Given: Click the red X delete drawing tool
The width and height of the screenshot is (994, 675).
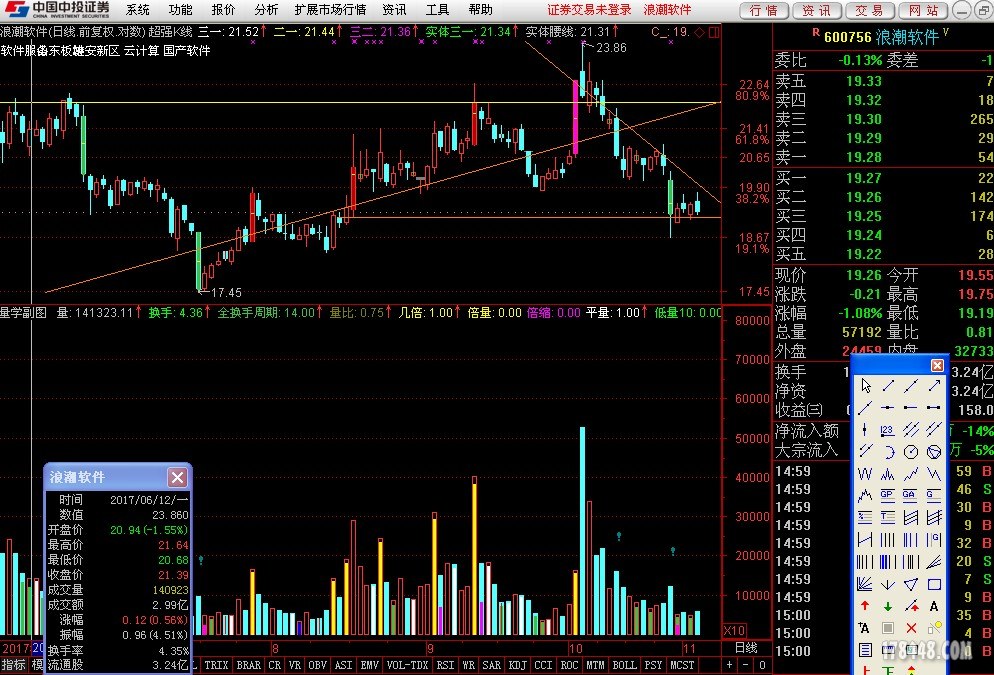Looking at the screenshot, I should 911,628.
